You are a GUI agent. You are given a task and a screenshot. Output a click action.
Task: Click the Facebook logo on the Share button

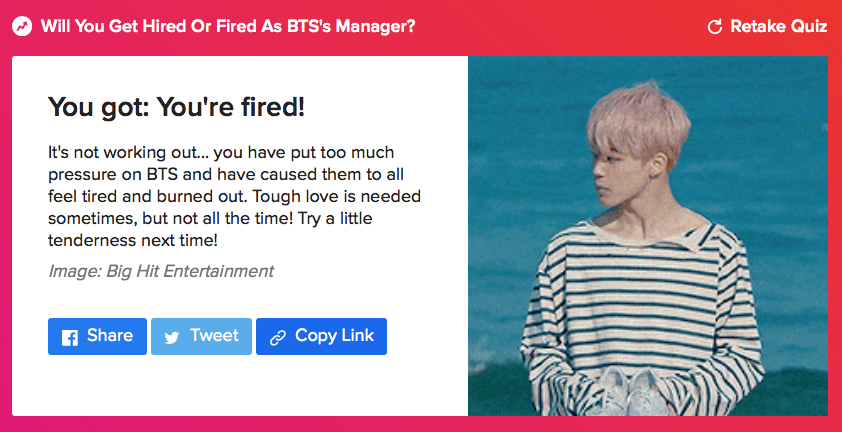coord(70,337)
